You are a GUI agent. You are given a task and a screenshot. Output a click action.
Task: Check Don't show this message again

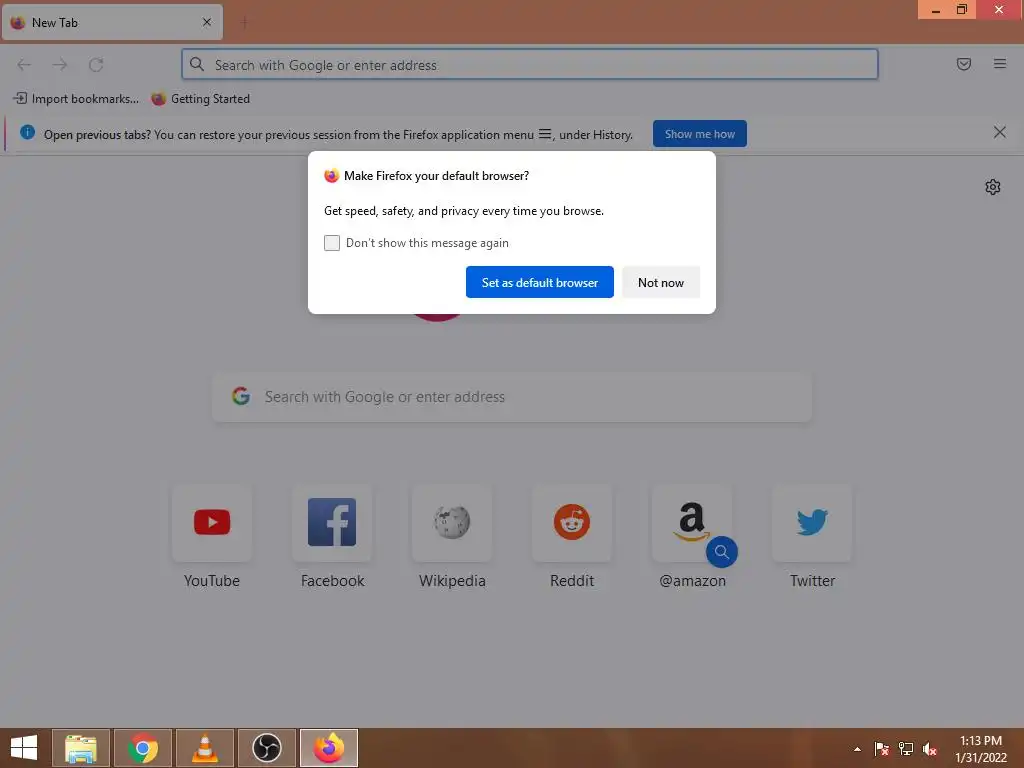[332, 243]
